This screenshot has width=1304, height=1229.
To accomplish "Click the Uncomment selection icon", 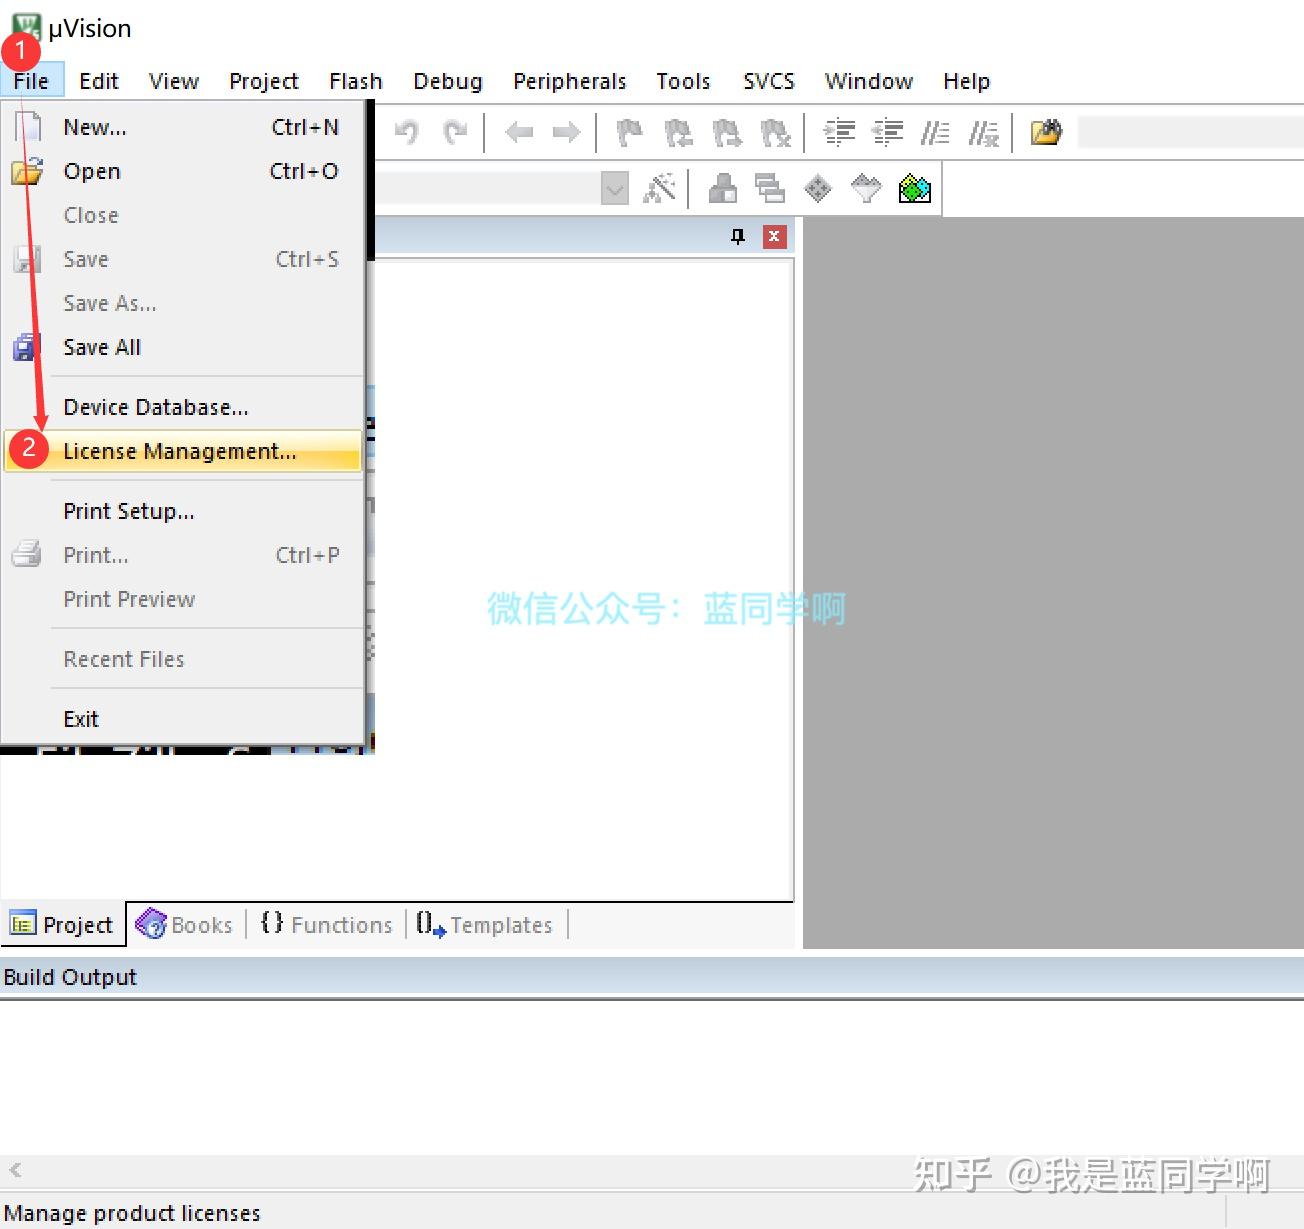I will click(984, 132).
